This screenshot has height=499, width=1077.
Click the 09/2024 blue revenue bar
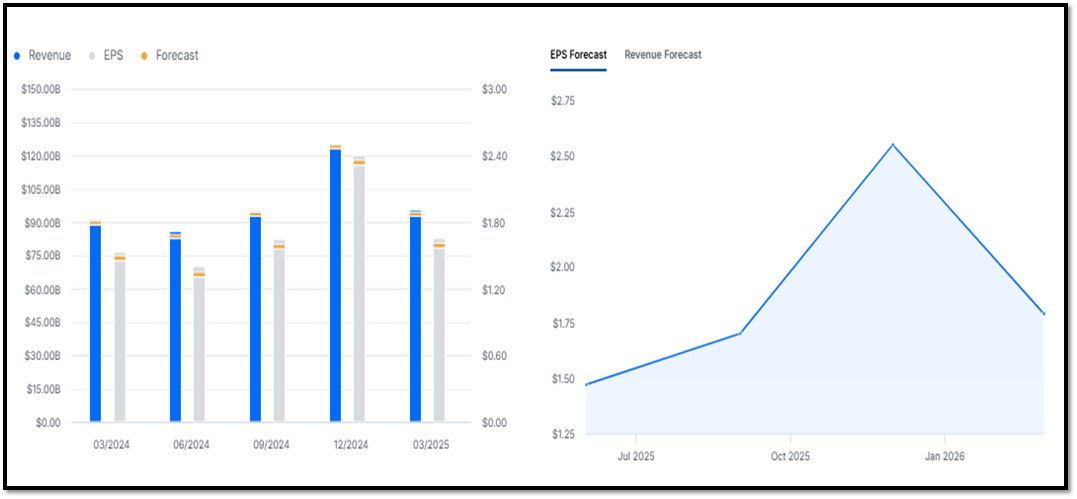(256, 318)
